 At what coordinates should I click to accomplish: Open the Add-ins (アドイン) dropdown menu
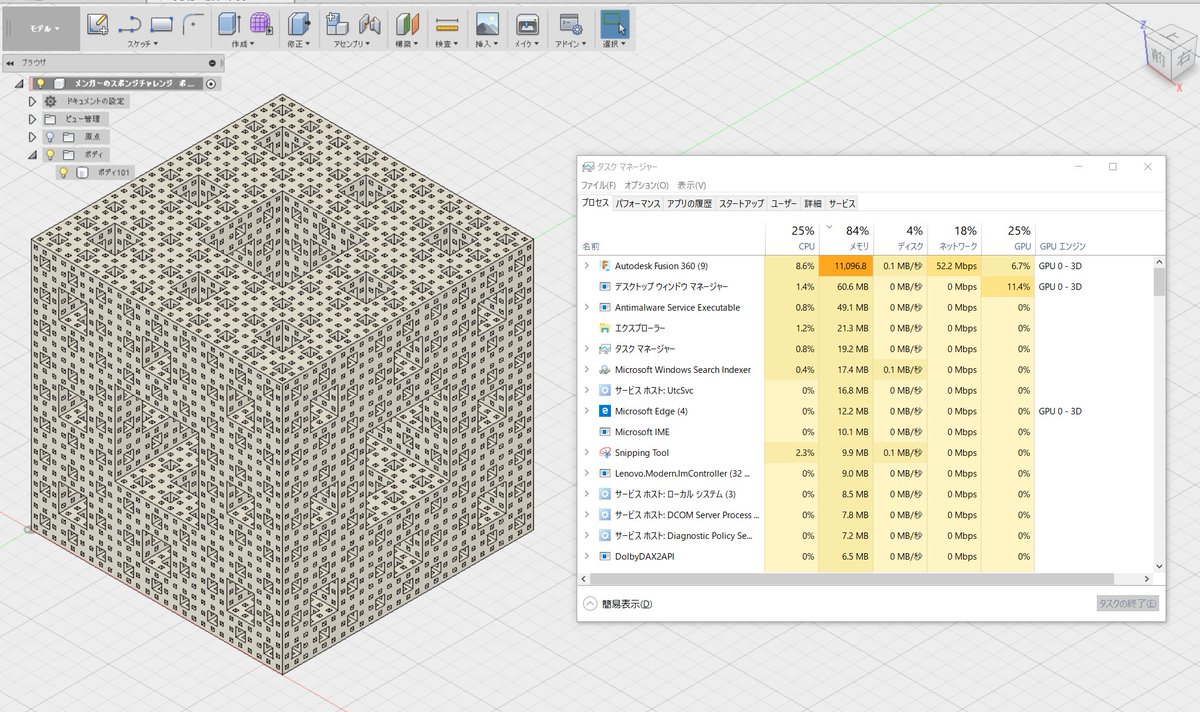click(570, 44)
